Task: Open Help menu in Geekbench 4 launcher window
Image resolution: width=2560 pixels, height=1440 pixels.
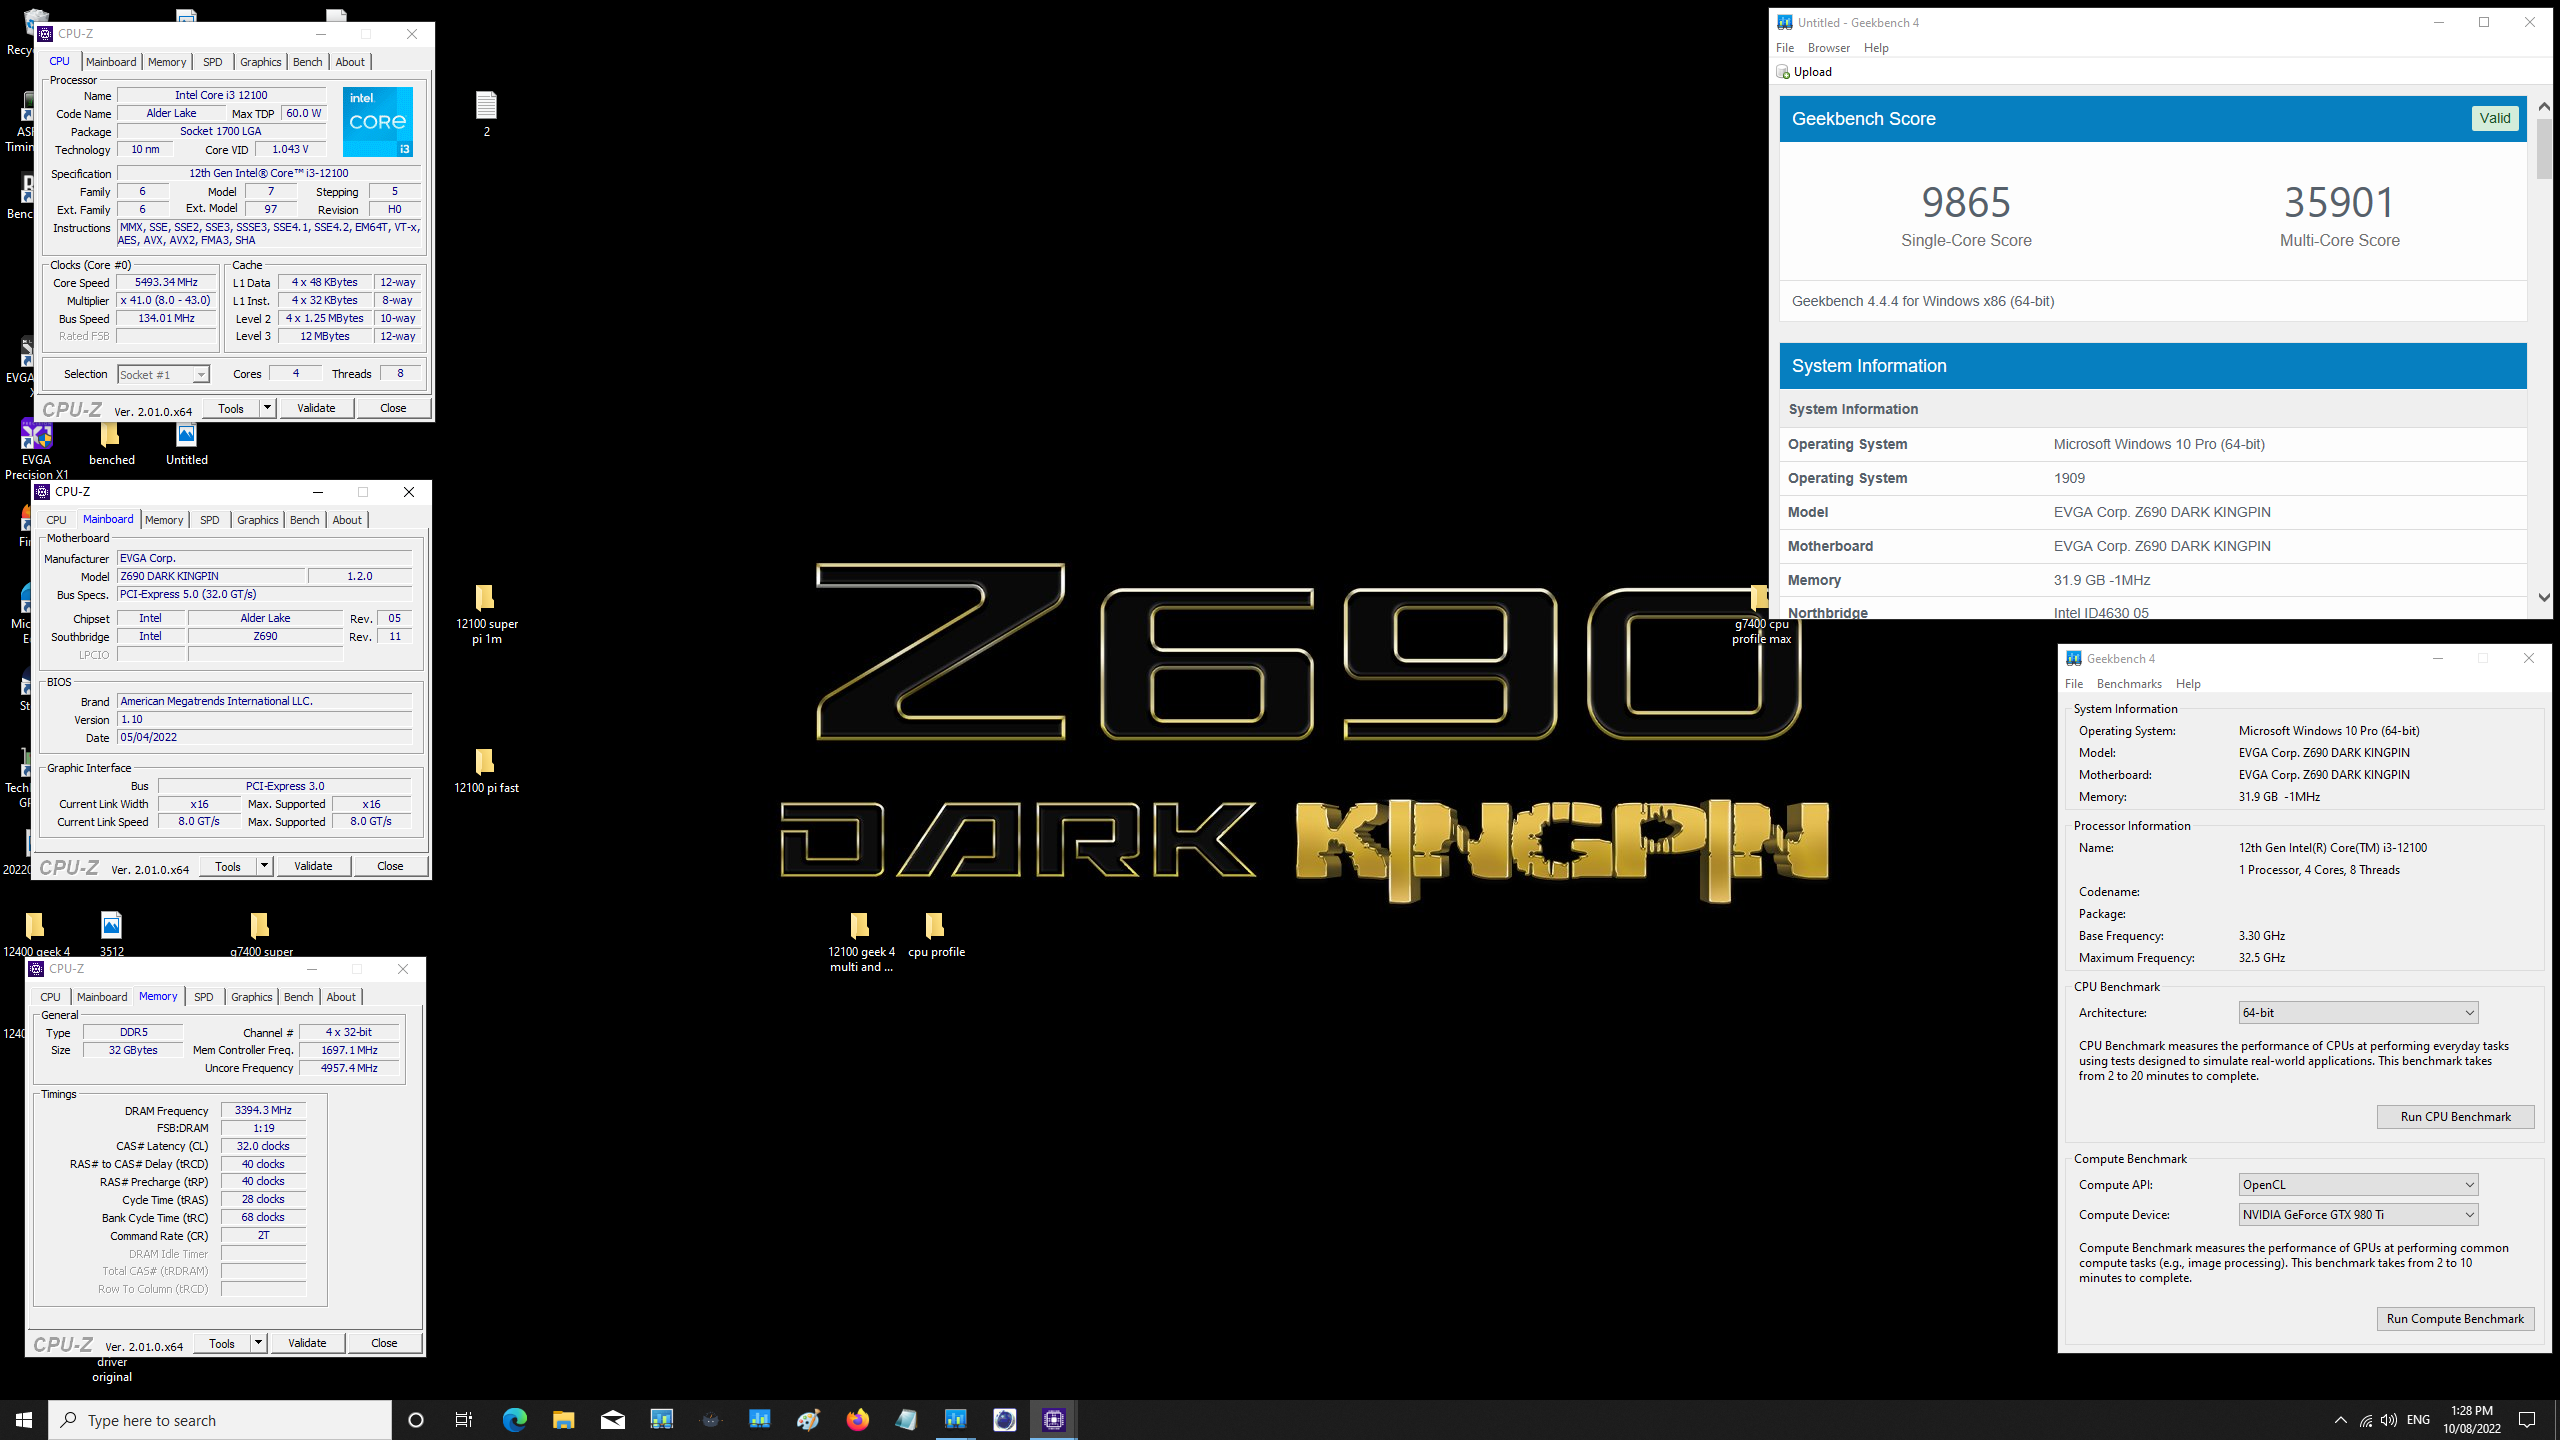Action: (x=2188, y=684)
